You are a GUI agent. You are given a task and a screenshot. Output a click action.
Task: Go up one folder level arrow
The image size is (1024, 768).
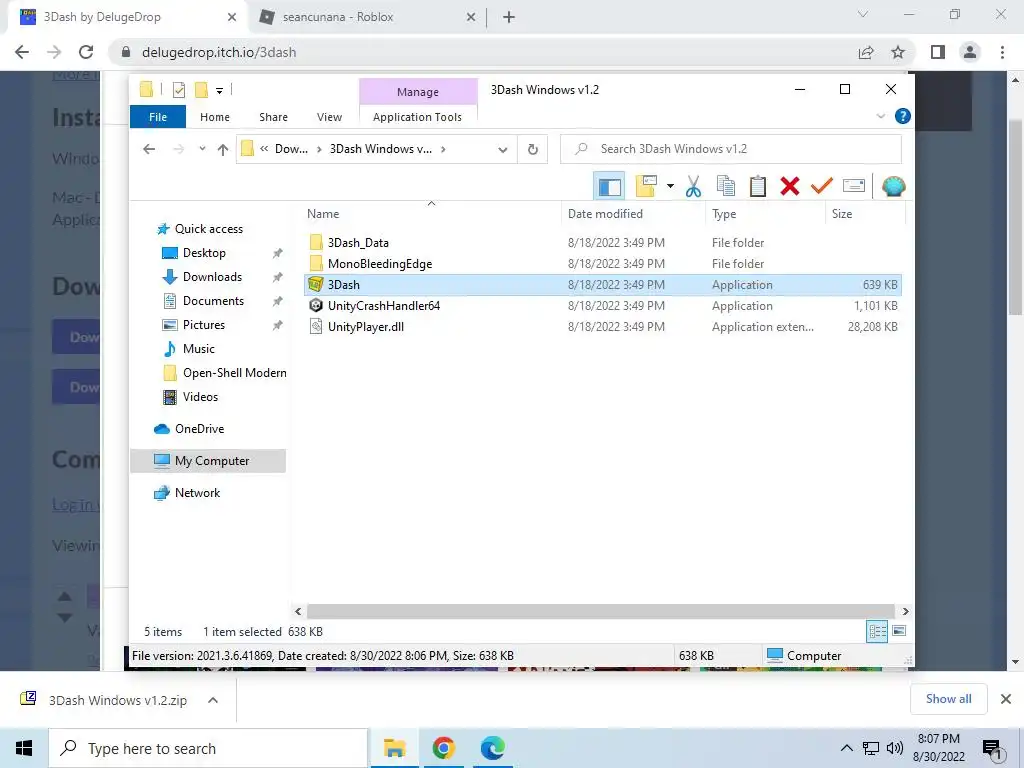point(223,149)
